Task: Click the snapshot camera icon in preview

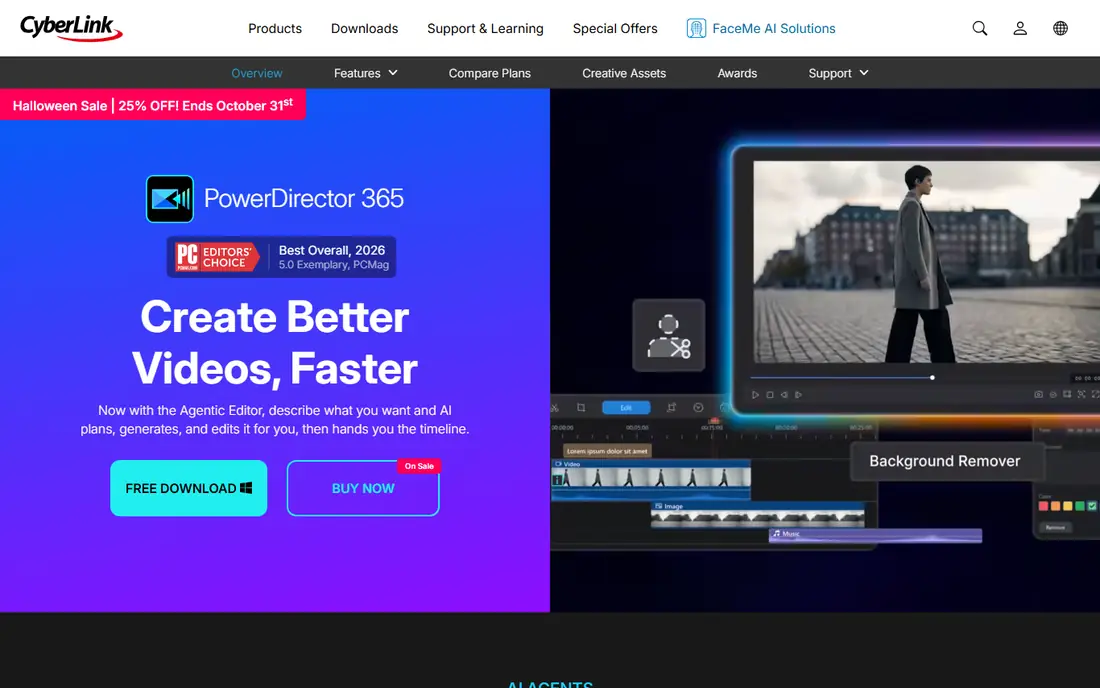Action: (x=1038, y=394)
